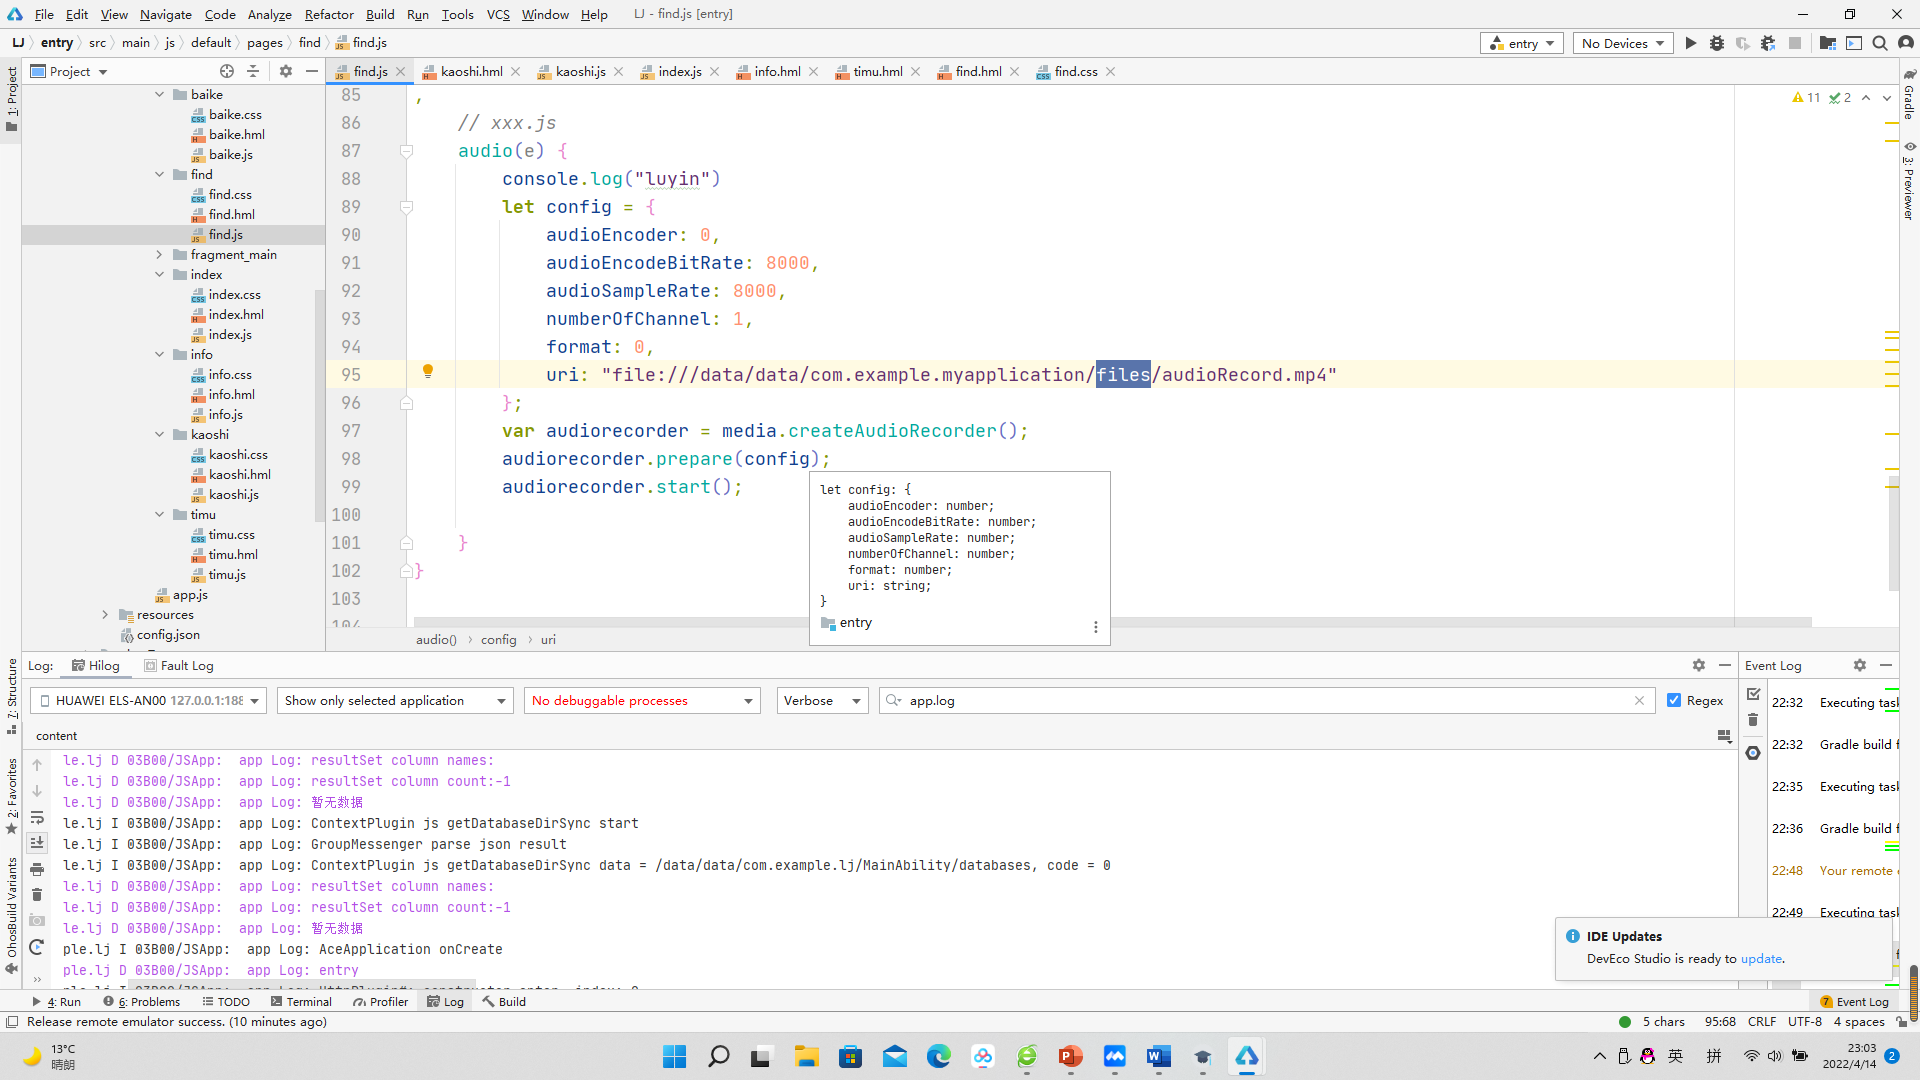Toggle the Favorites side panel
Viewport: 1920px width, 1080px height.
(x=11, y=796)
